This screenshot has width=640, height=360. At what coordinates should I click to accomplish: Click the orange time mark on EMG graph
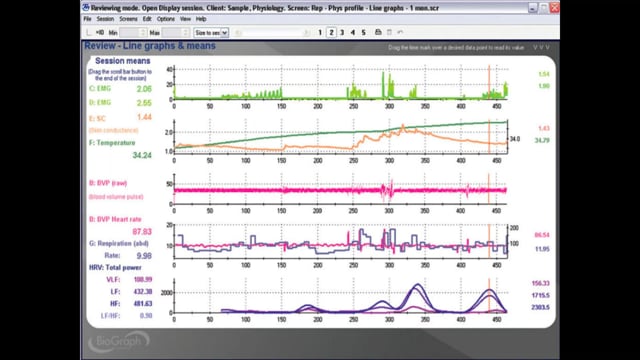(x=489, y=83)
